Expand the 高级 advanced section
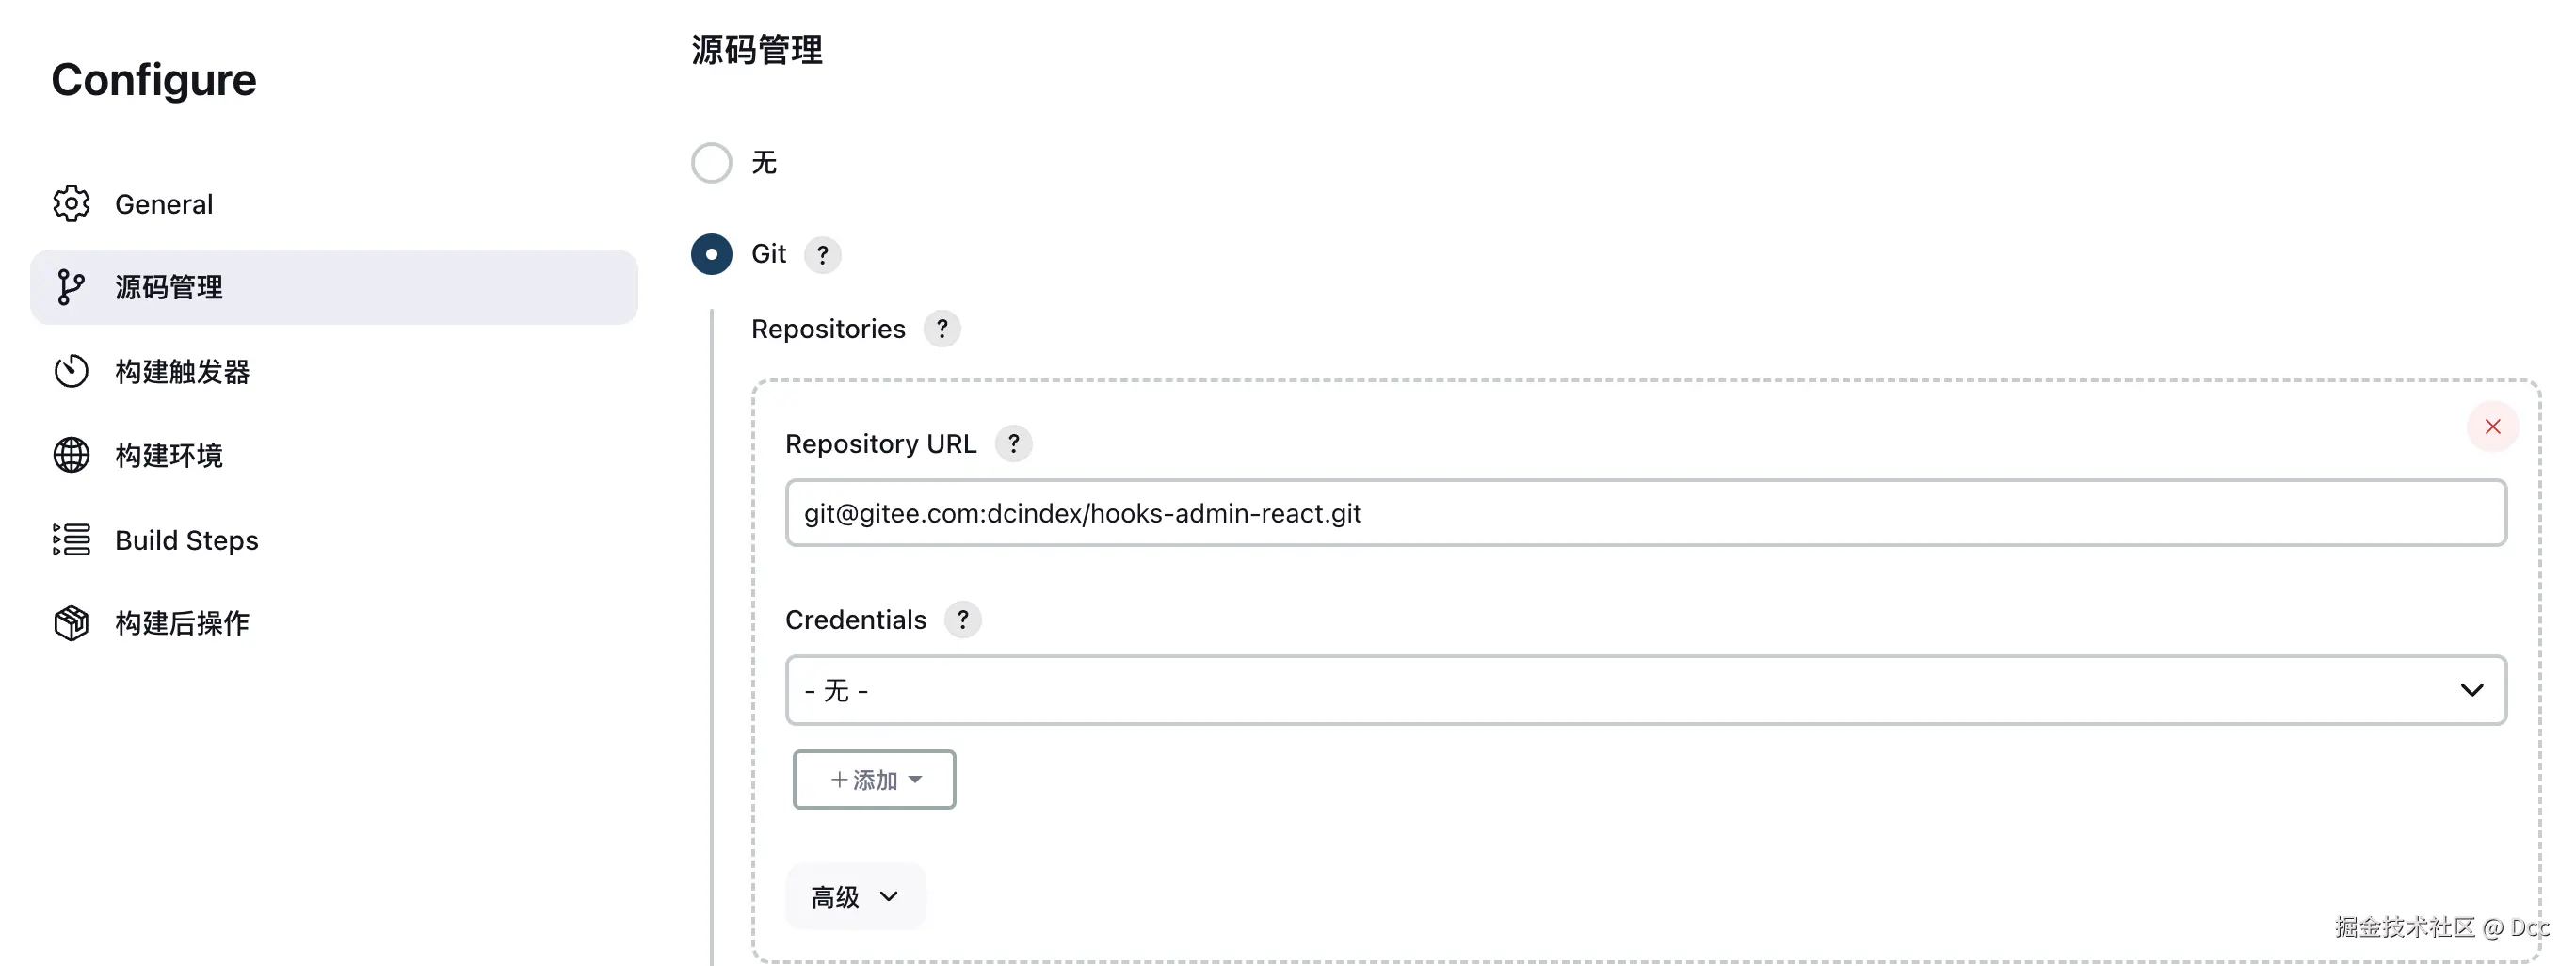 pos(855,897)
